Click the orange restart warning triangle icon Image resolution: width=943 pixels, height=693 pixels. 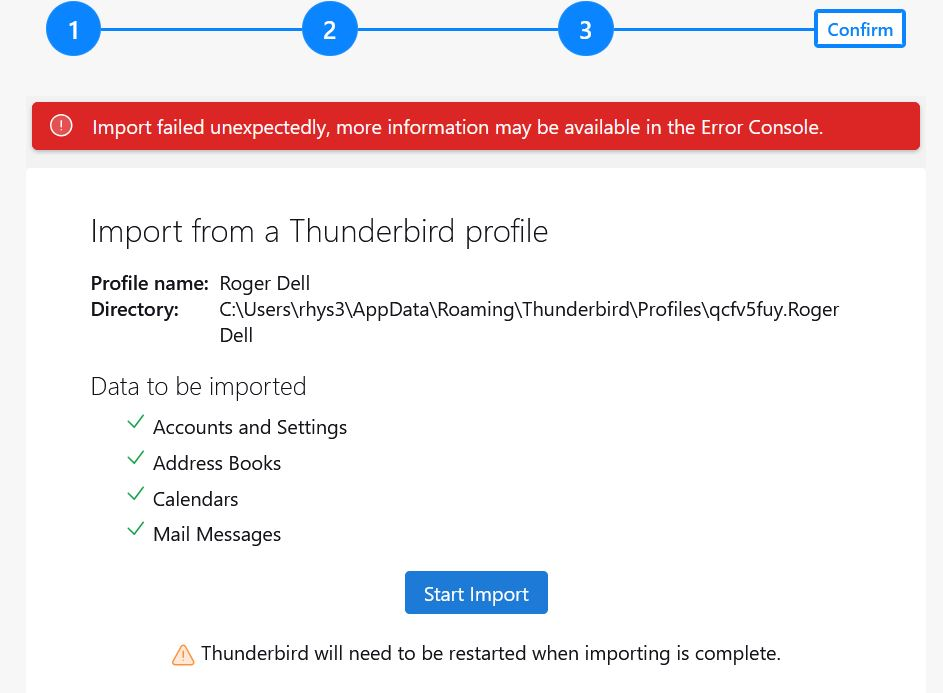coord(183,654)
